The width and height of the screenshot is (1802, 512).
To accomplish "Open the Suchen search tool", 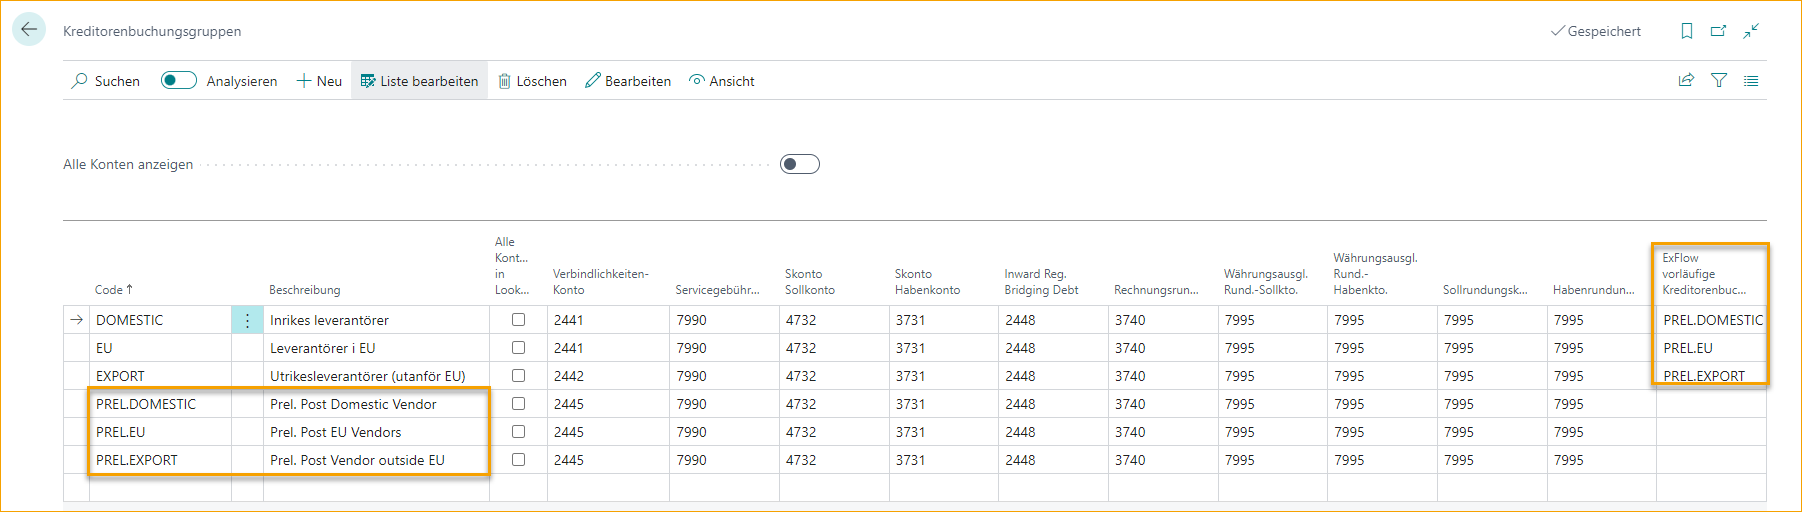I will click(x=106, y=81).
